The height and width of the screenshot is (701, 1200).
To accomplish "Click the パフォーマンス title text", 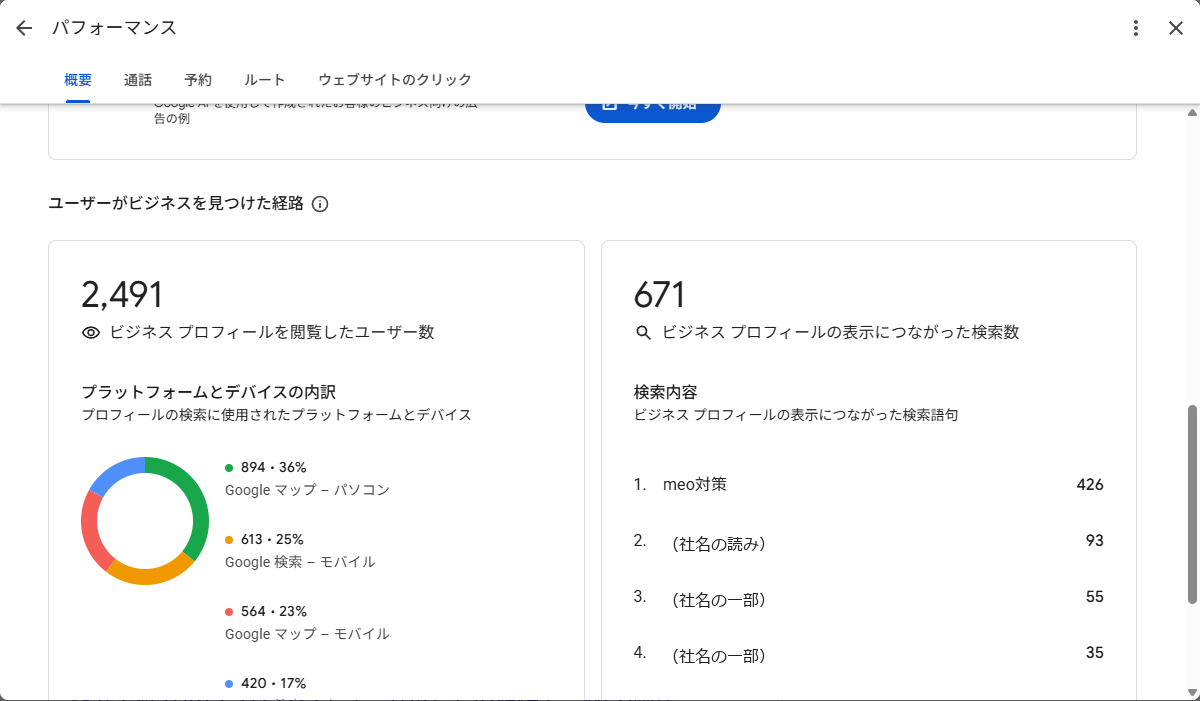I will [114, 28].
